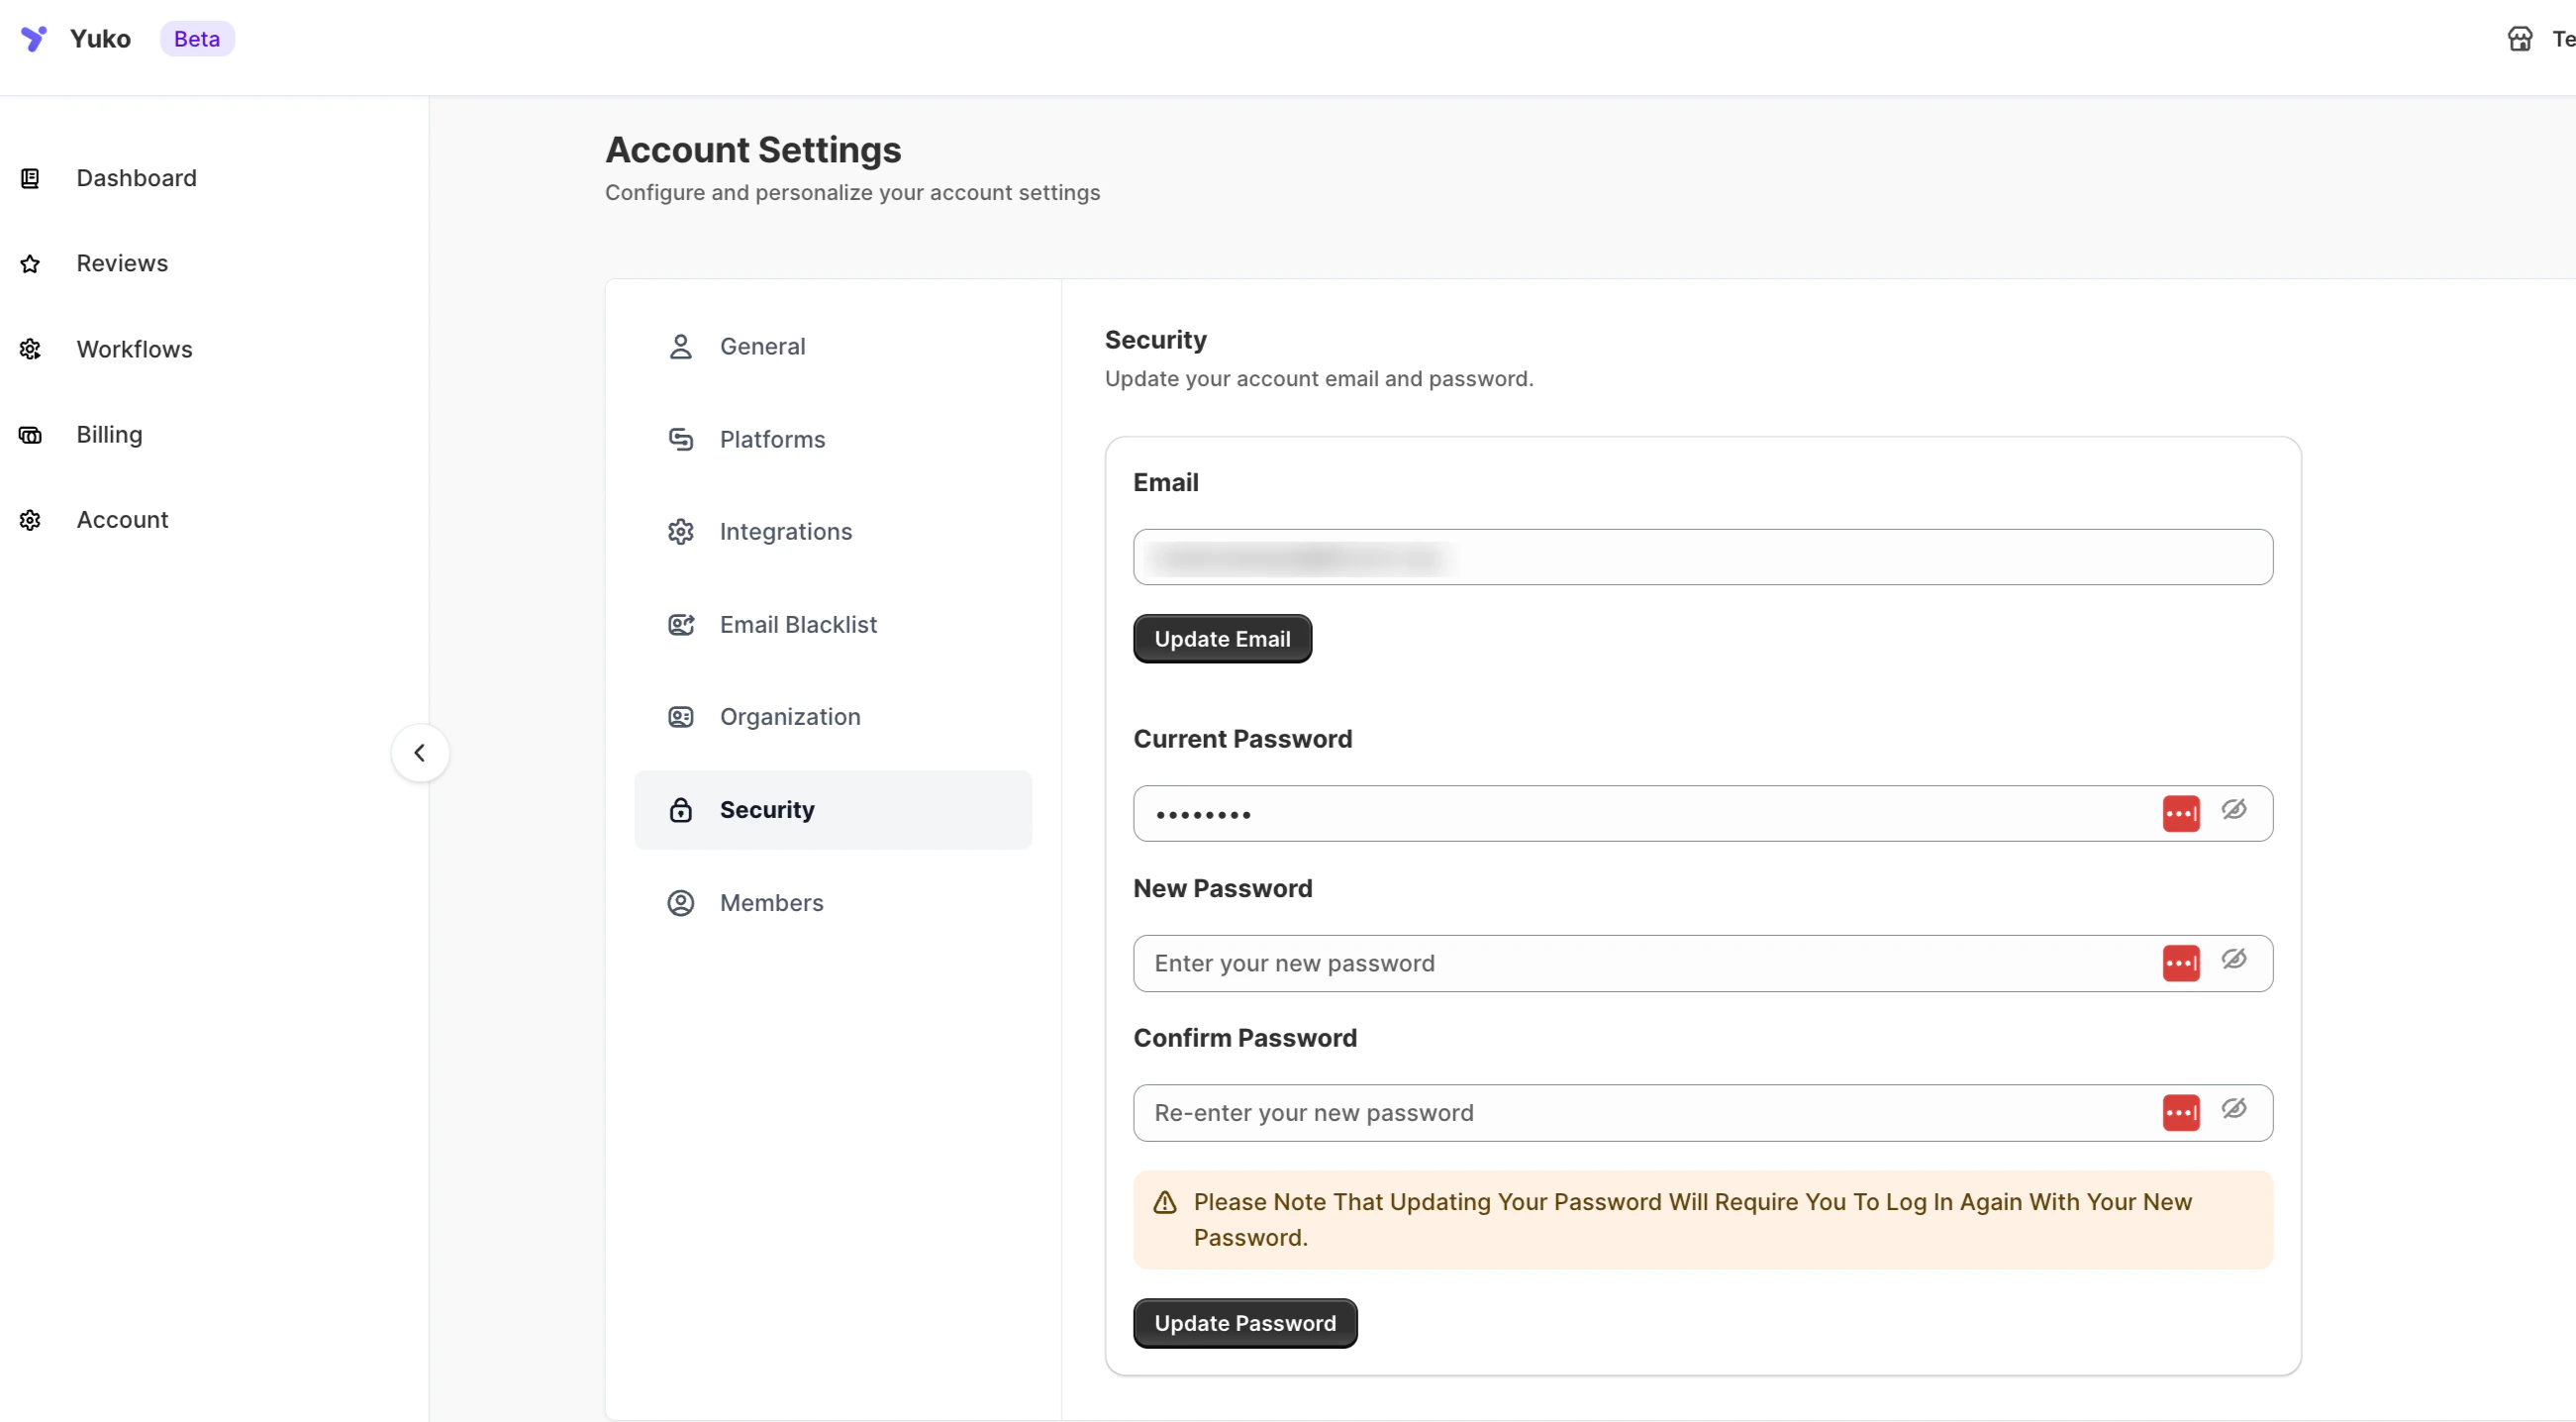Image resolution: width=2576 pixels, height=1422 pixels.
Task: Click the Reviews star icon
Action: click(30, 264)
